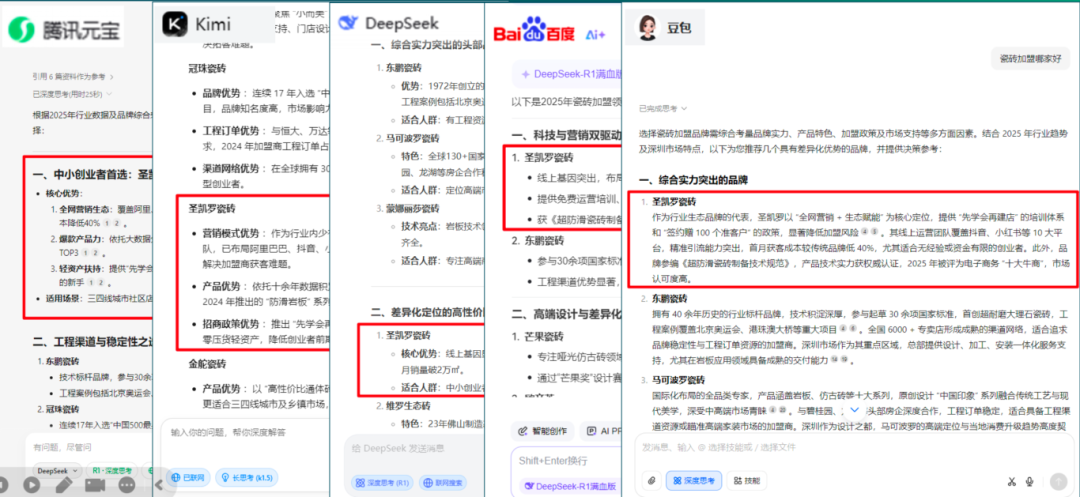1080x497 pixels.
Task: Click heading 马可波罗瓷砖 in Doubao answer
Action: 678,379
